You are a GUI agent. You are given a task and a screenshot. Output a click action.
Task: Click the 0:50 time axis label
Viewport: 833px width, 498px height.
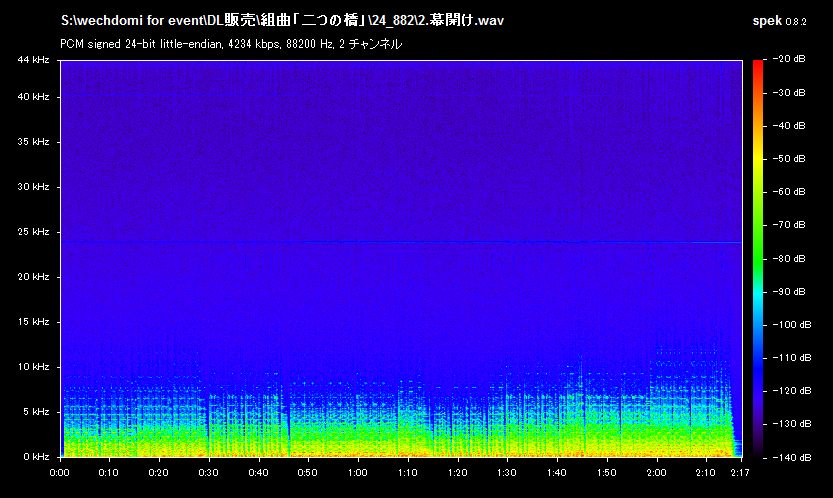tap(308, 473)
